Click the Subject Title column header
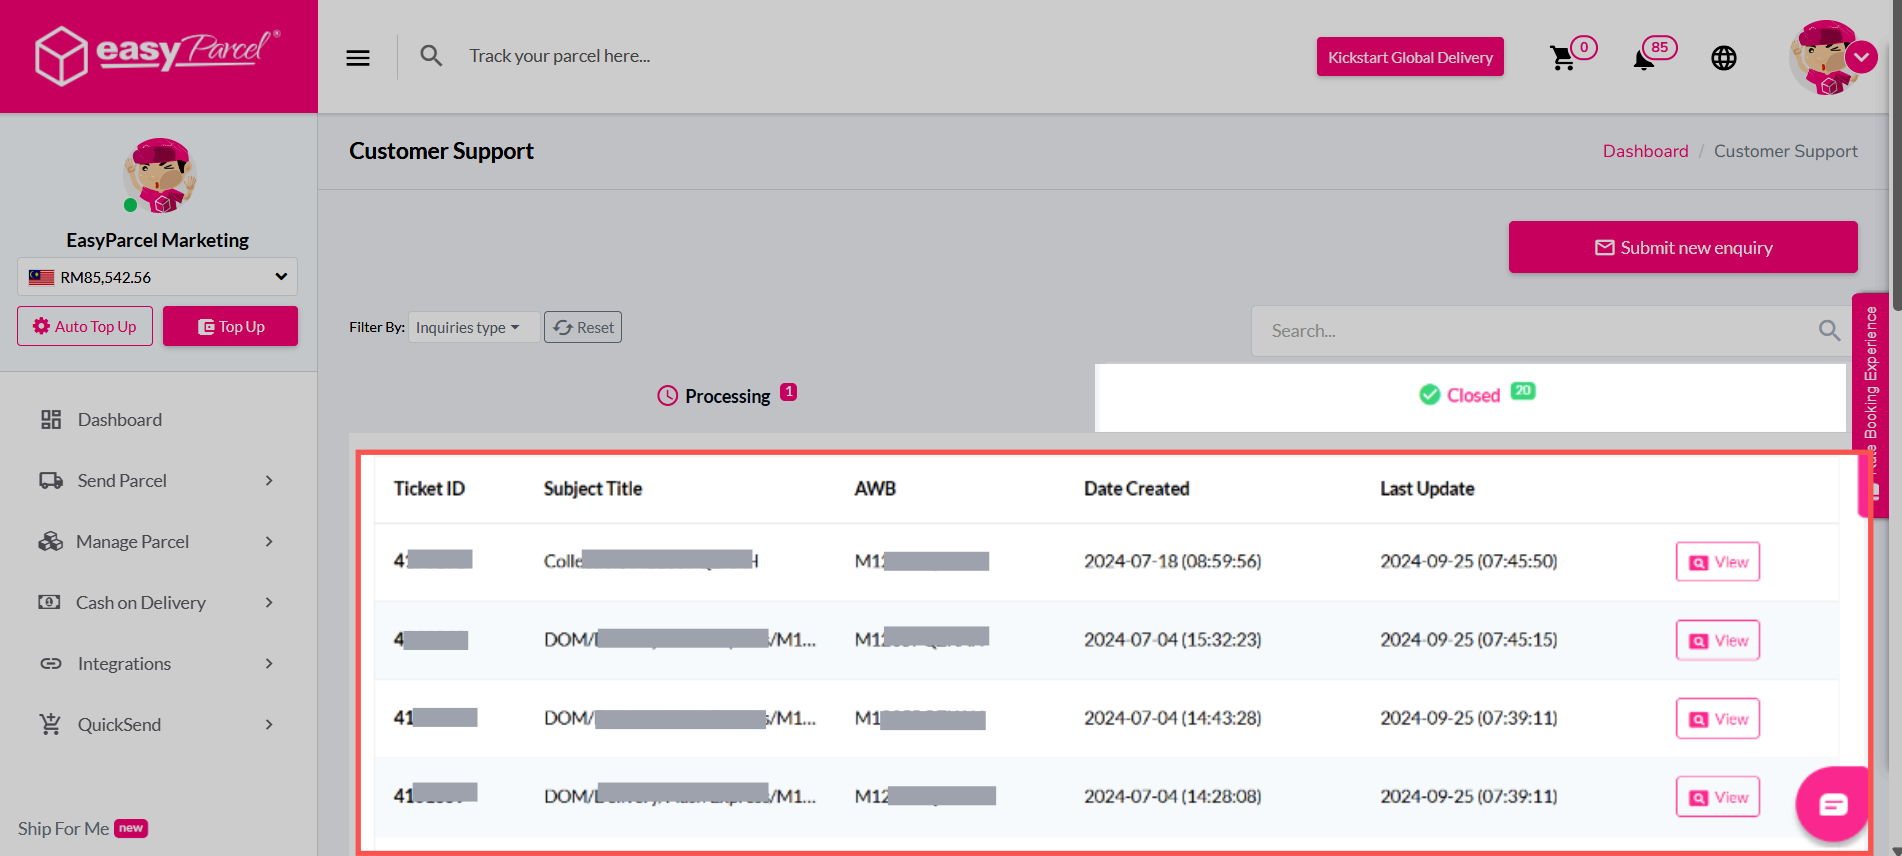Screen dimensions: 1902x856 point(593,488)
